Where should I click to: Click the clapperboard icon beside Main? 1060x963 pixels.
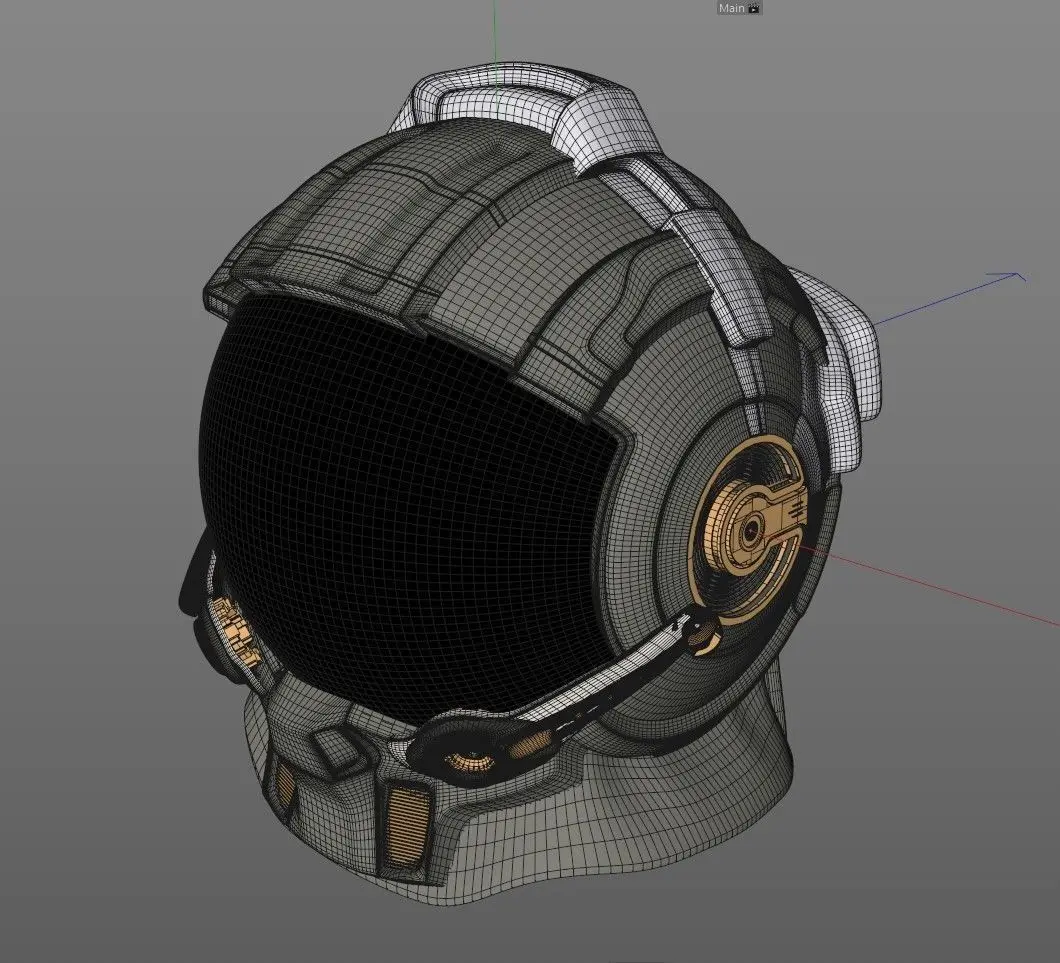pos(754,8)
